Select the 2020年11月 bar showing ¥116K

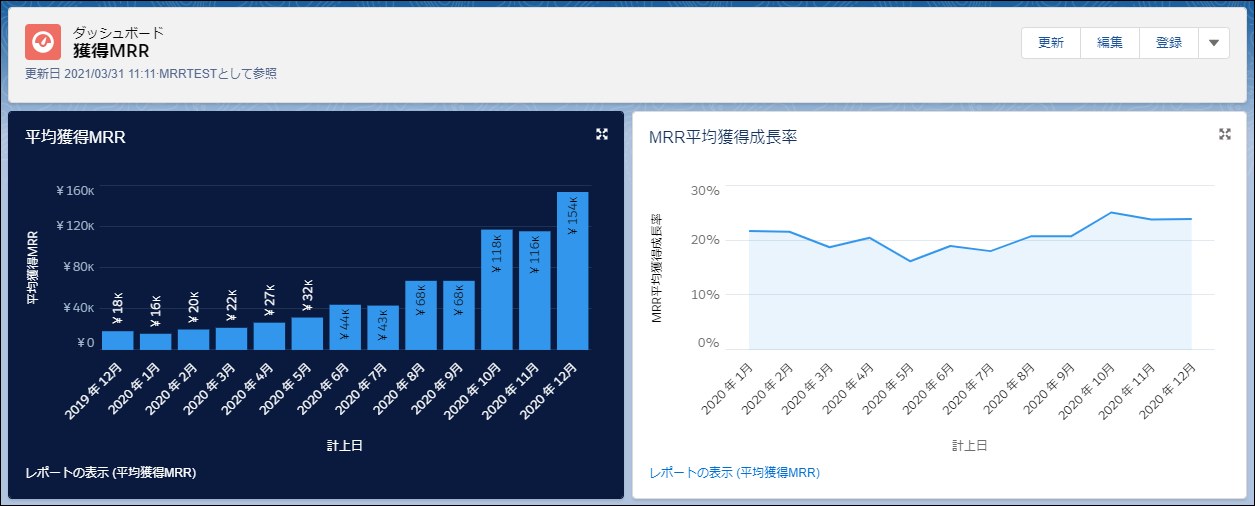(x=535, y=290)
